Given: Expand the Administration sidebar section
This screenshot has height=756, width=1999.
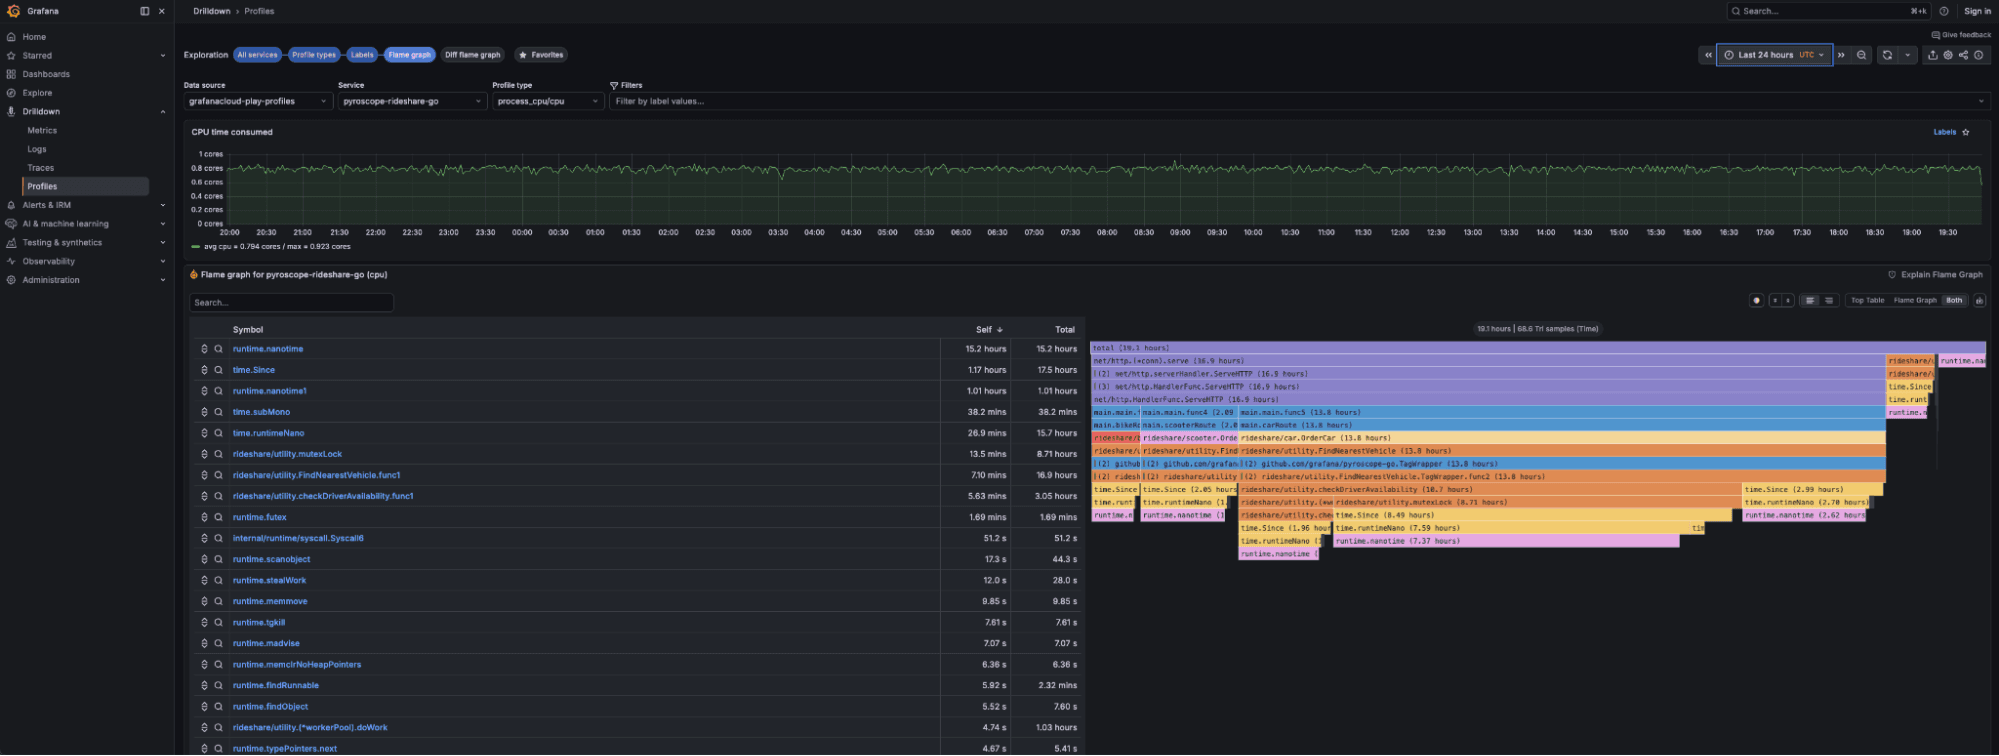Looking at the screenshot, I should [x=163, y=280].
